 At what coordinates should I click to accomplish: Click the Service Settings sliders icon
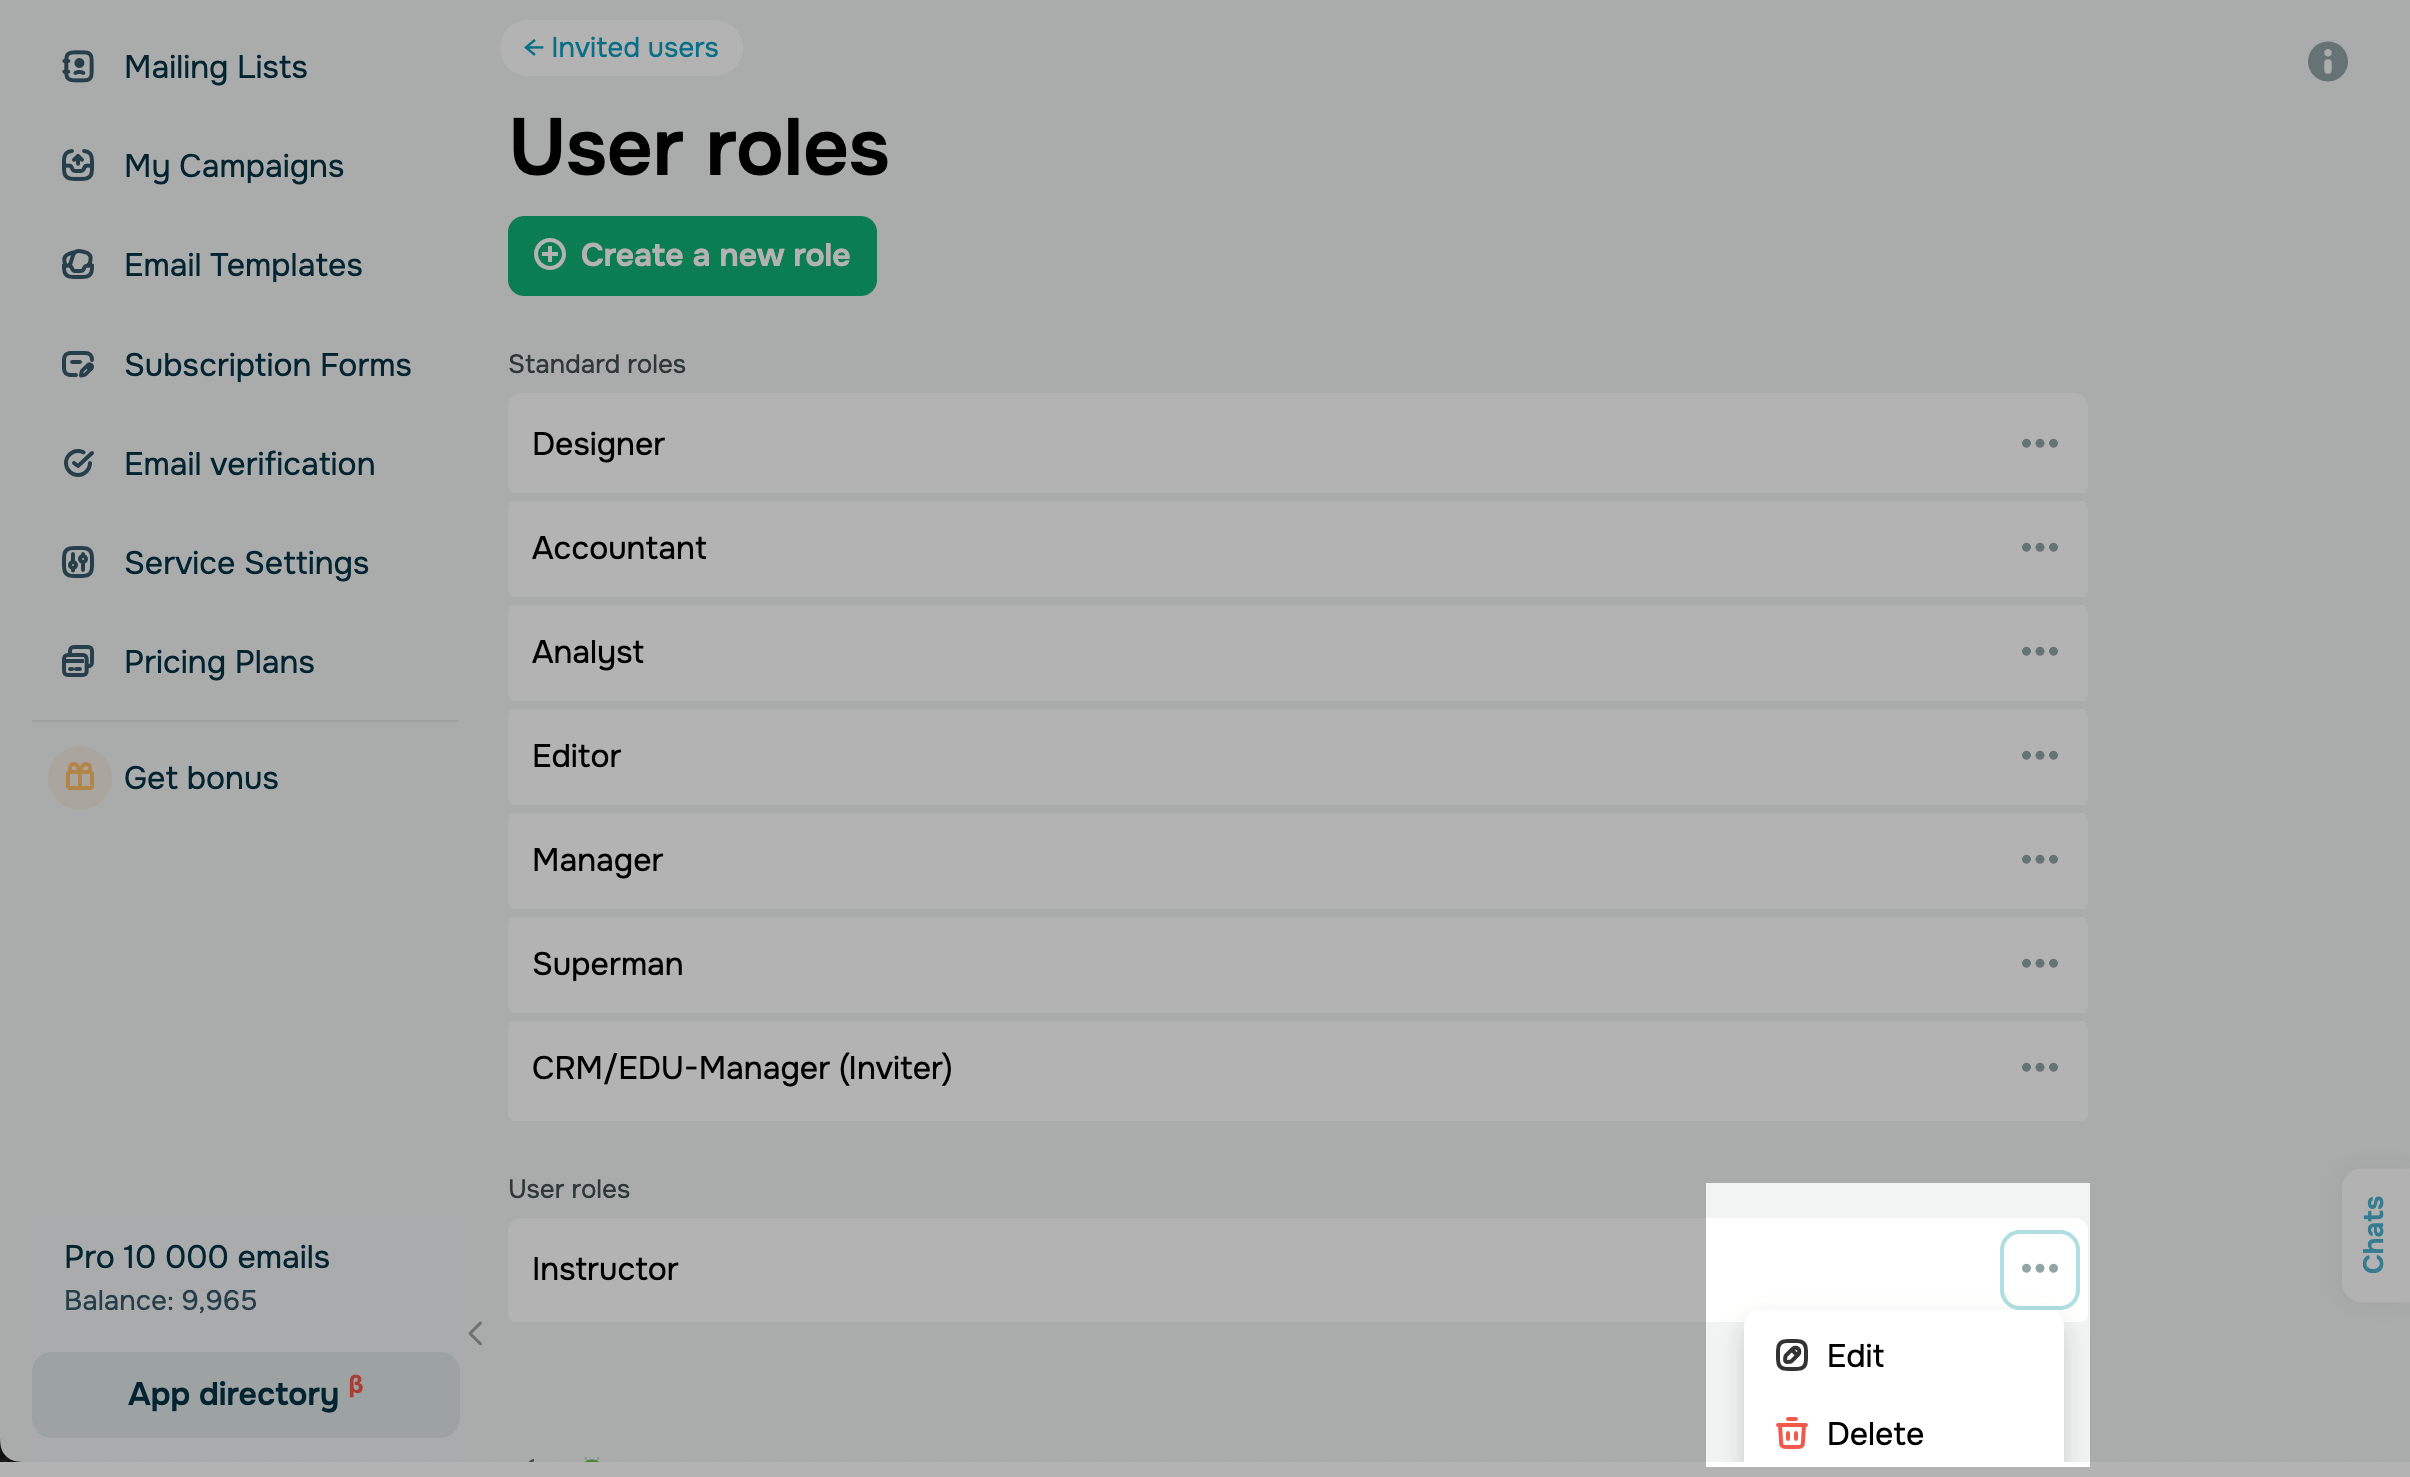click(x=78, y=563)
